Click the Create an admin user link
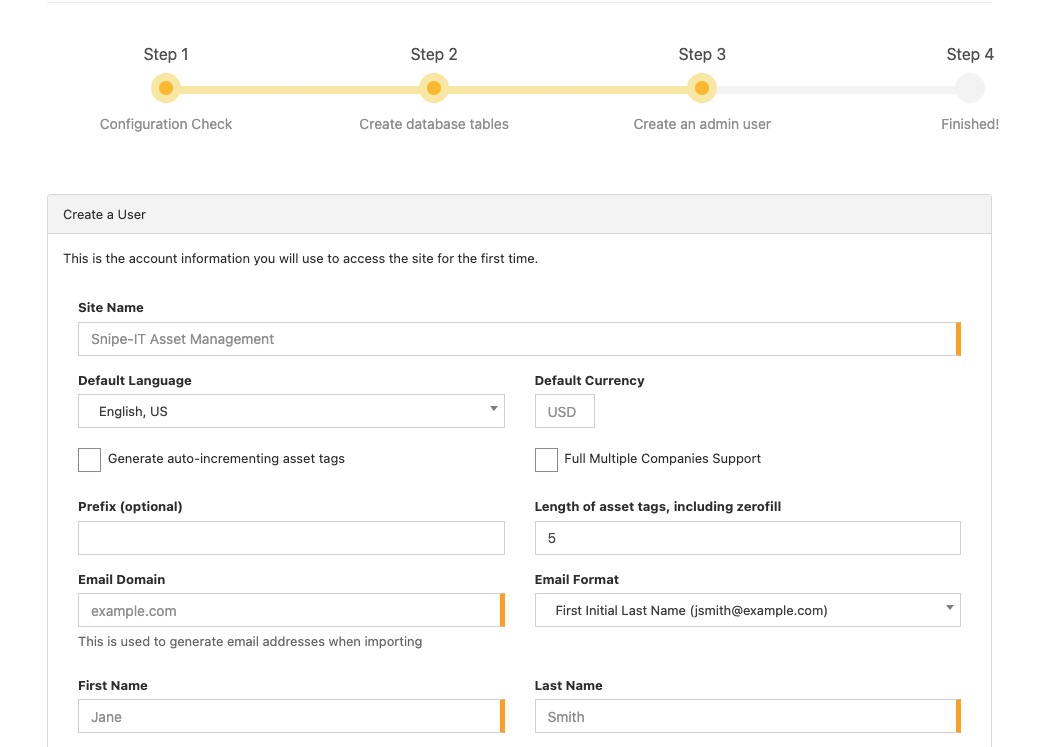 point(702,124)
